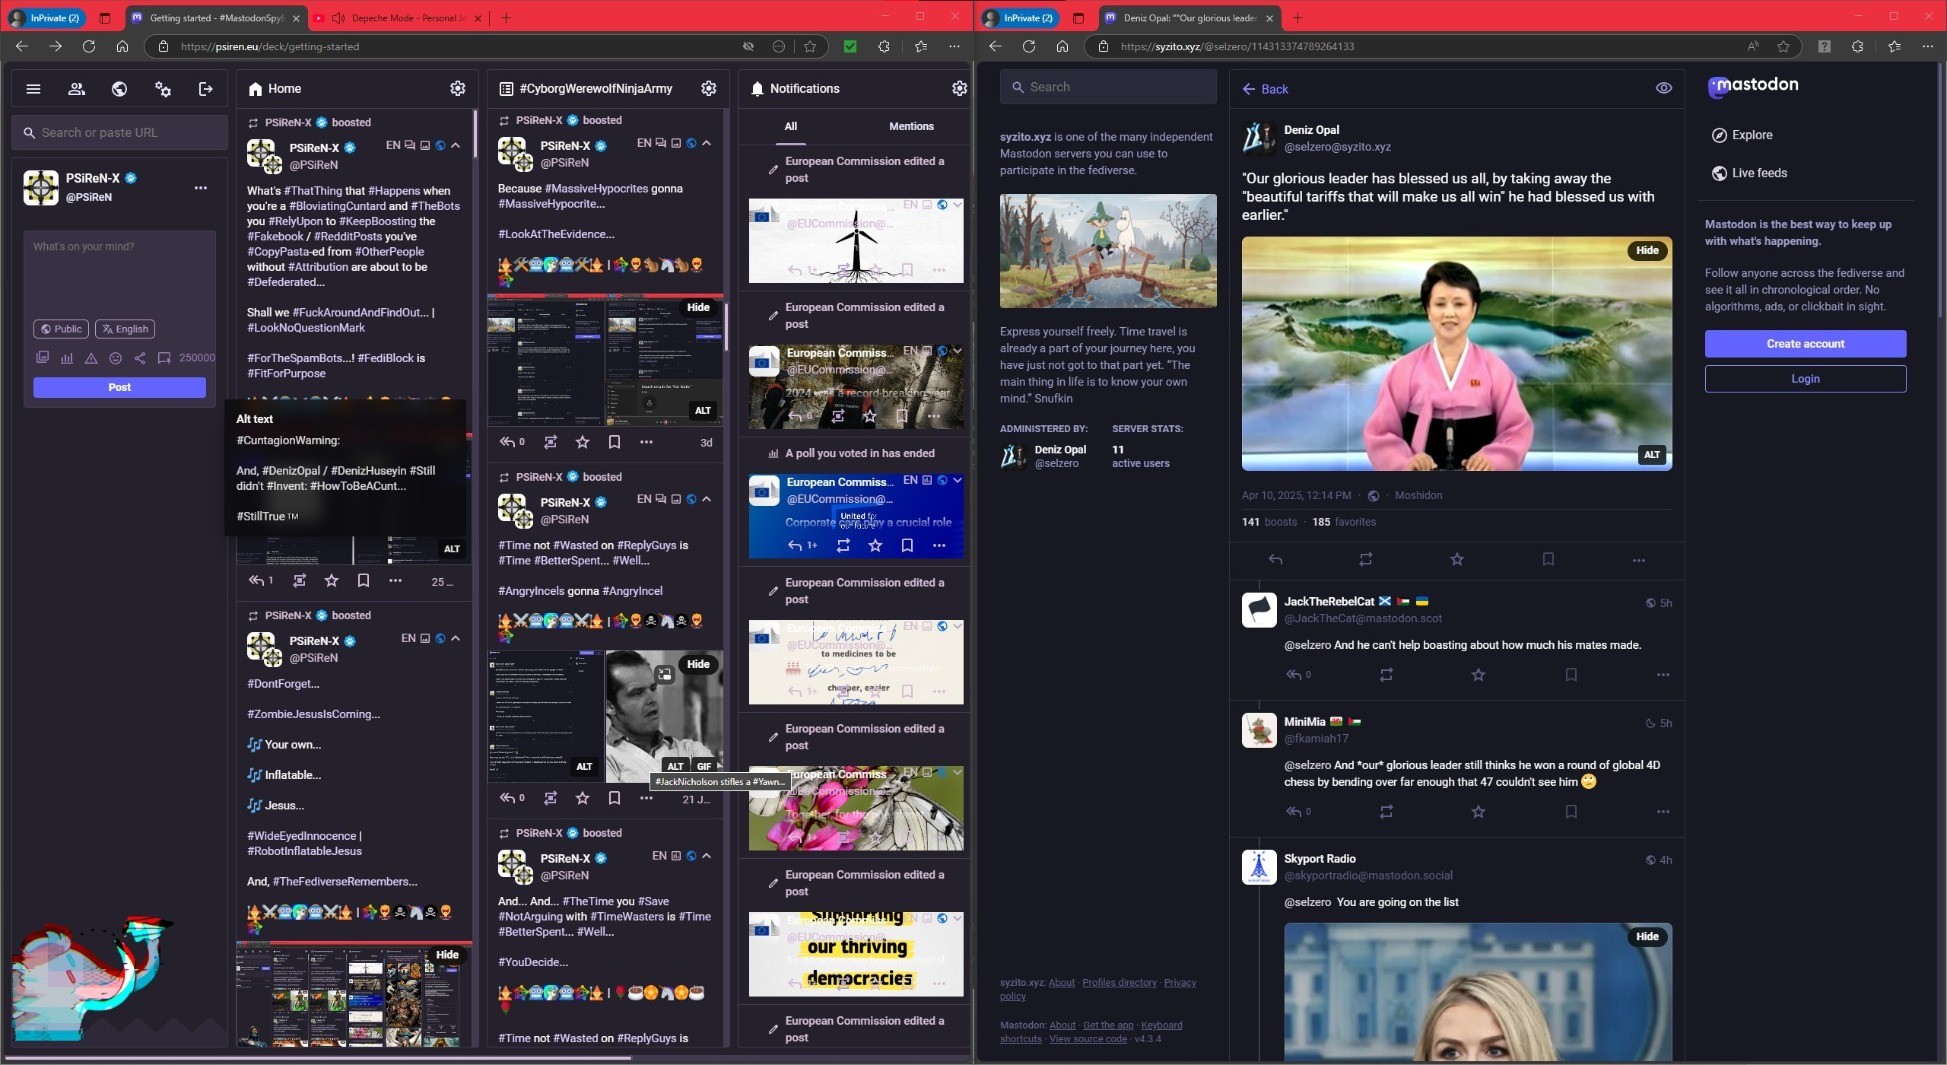1947x1065 pixels.
Task: Go Back from the Deniz Opal post
Action: point(1265,89)
